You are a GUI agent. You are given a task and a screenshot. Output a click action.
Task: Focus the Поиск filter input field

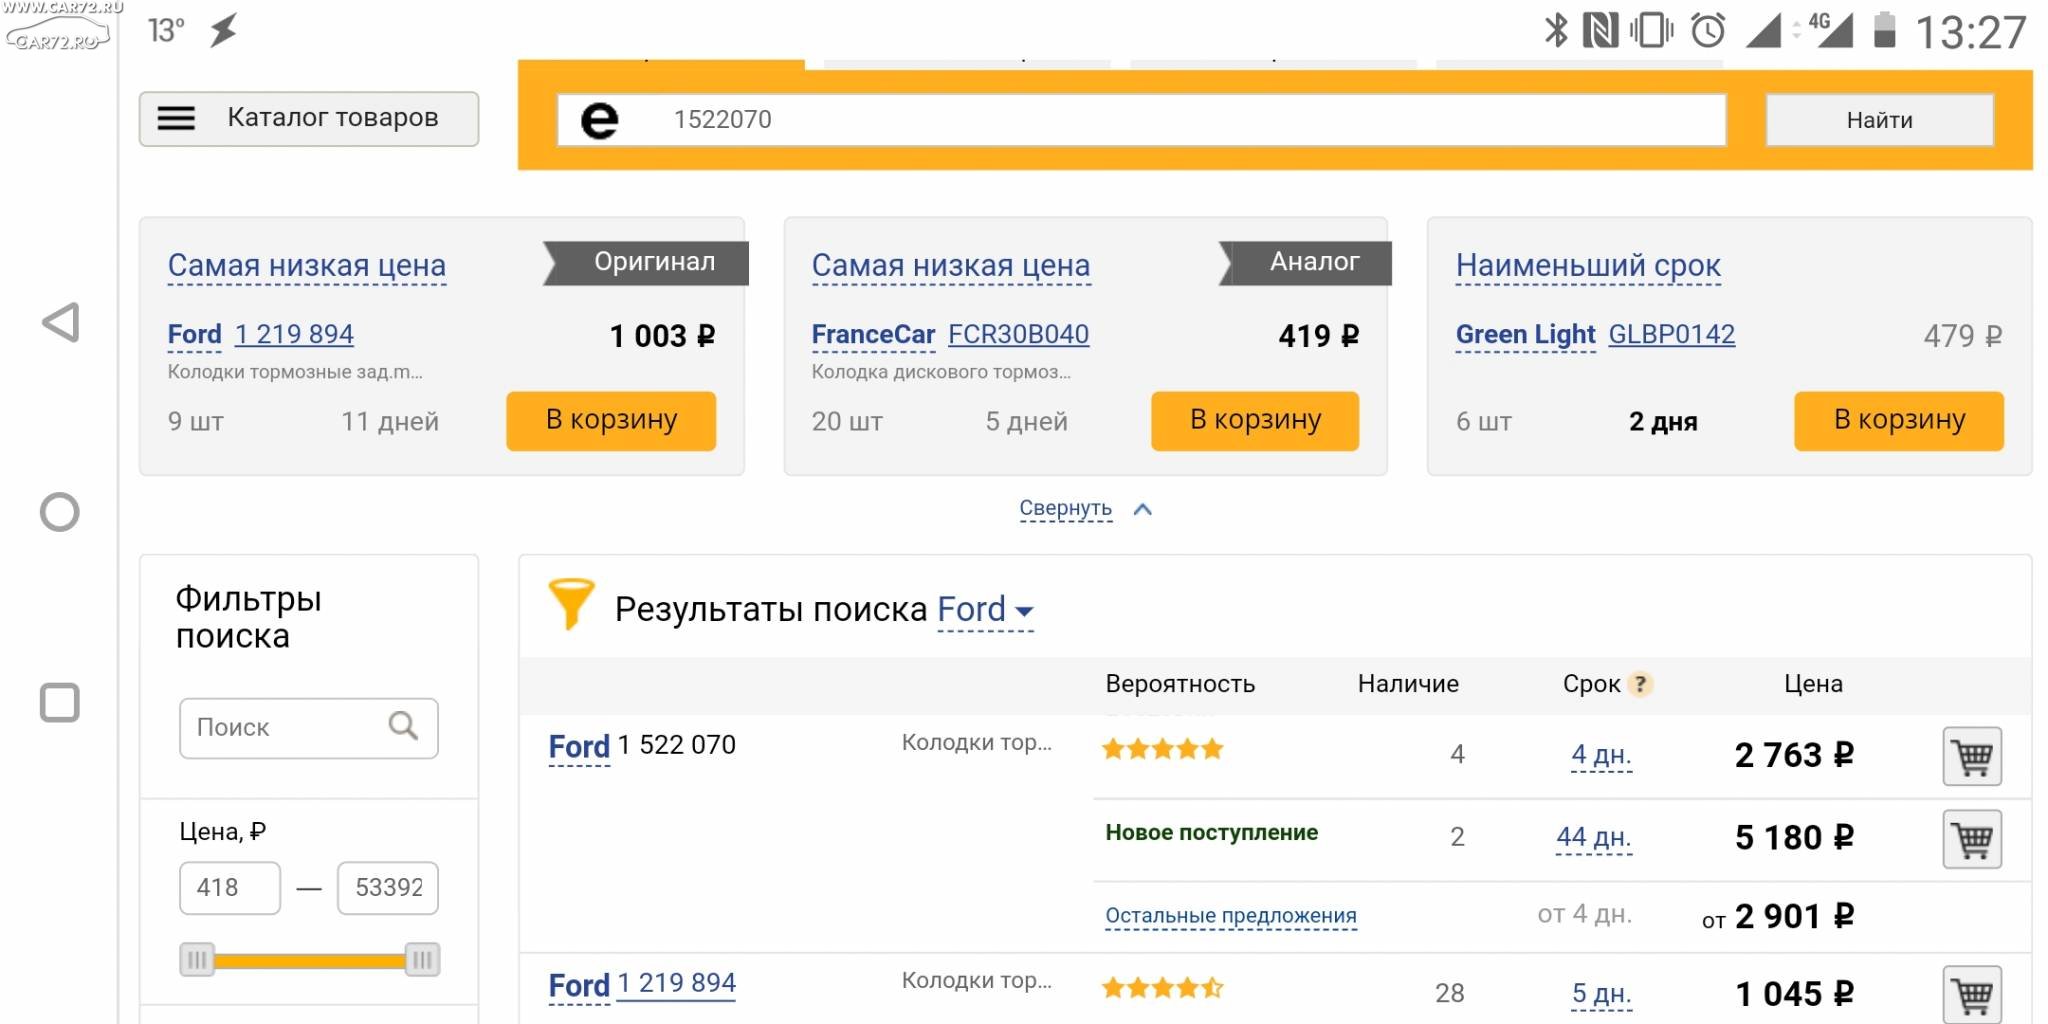pyautogui.click(x=309, y=727)
